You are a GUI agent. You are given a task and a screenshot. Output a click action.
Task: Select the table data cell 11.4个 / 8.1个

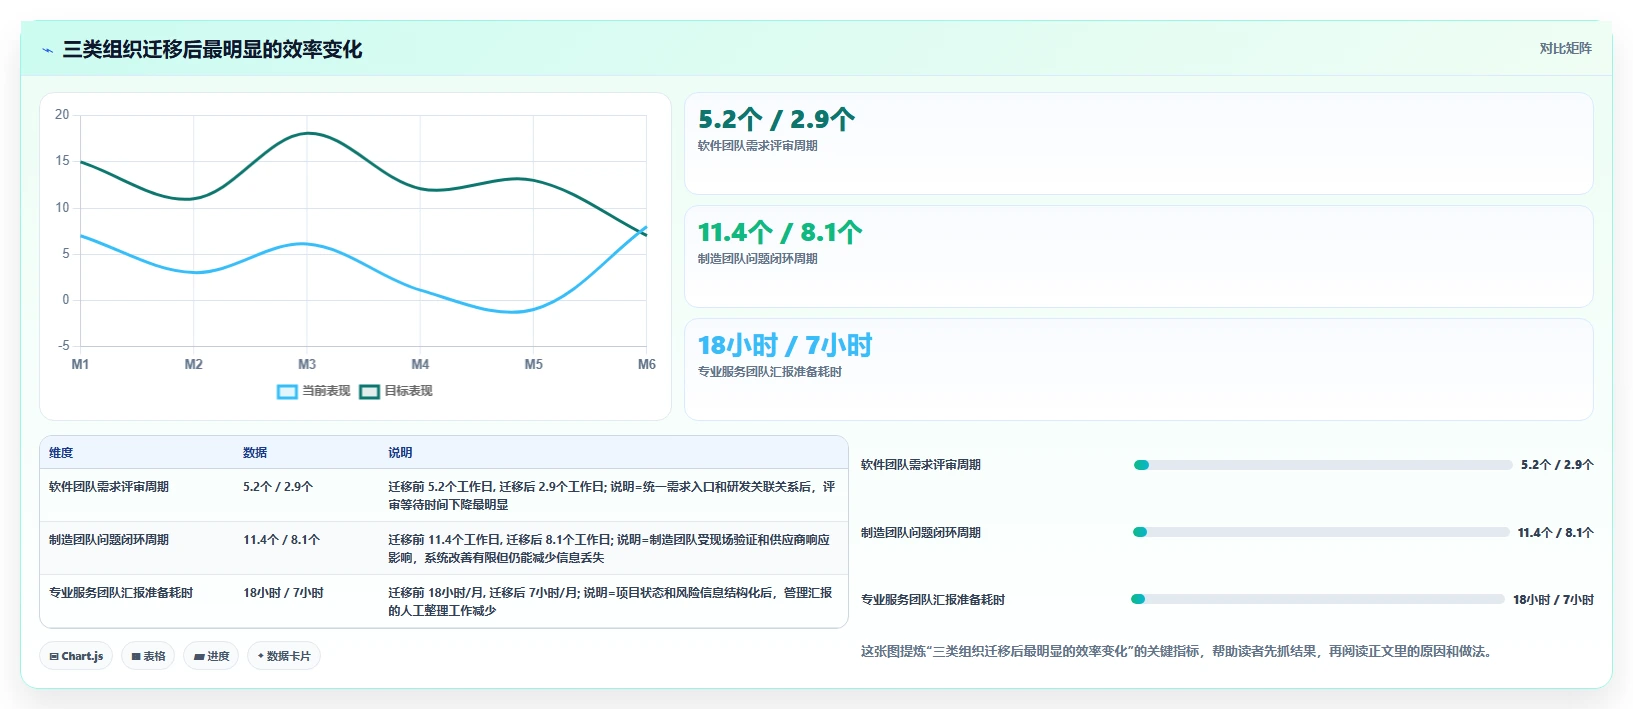(281, 540)
